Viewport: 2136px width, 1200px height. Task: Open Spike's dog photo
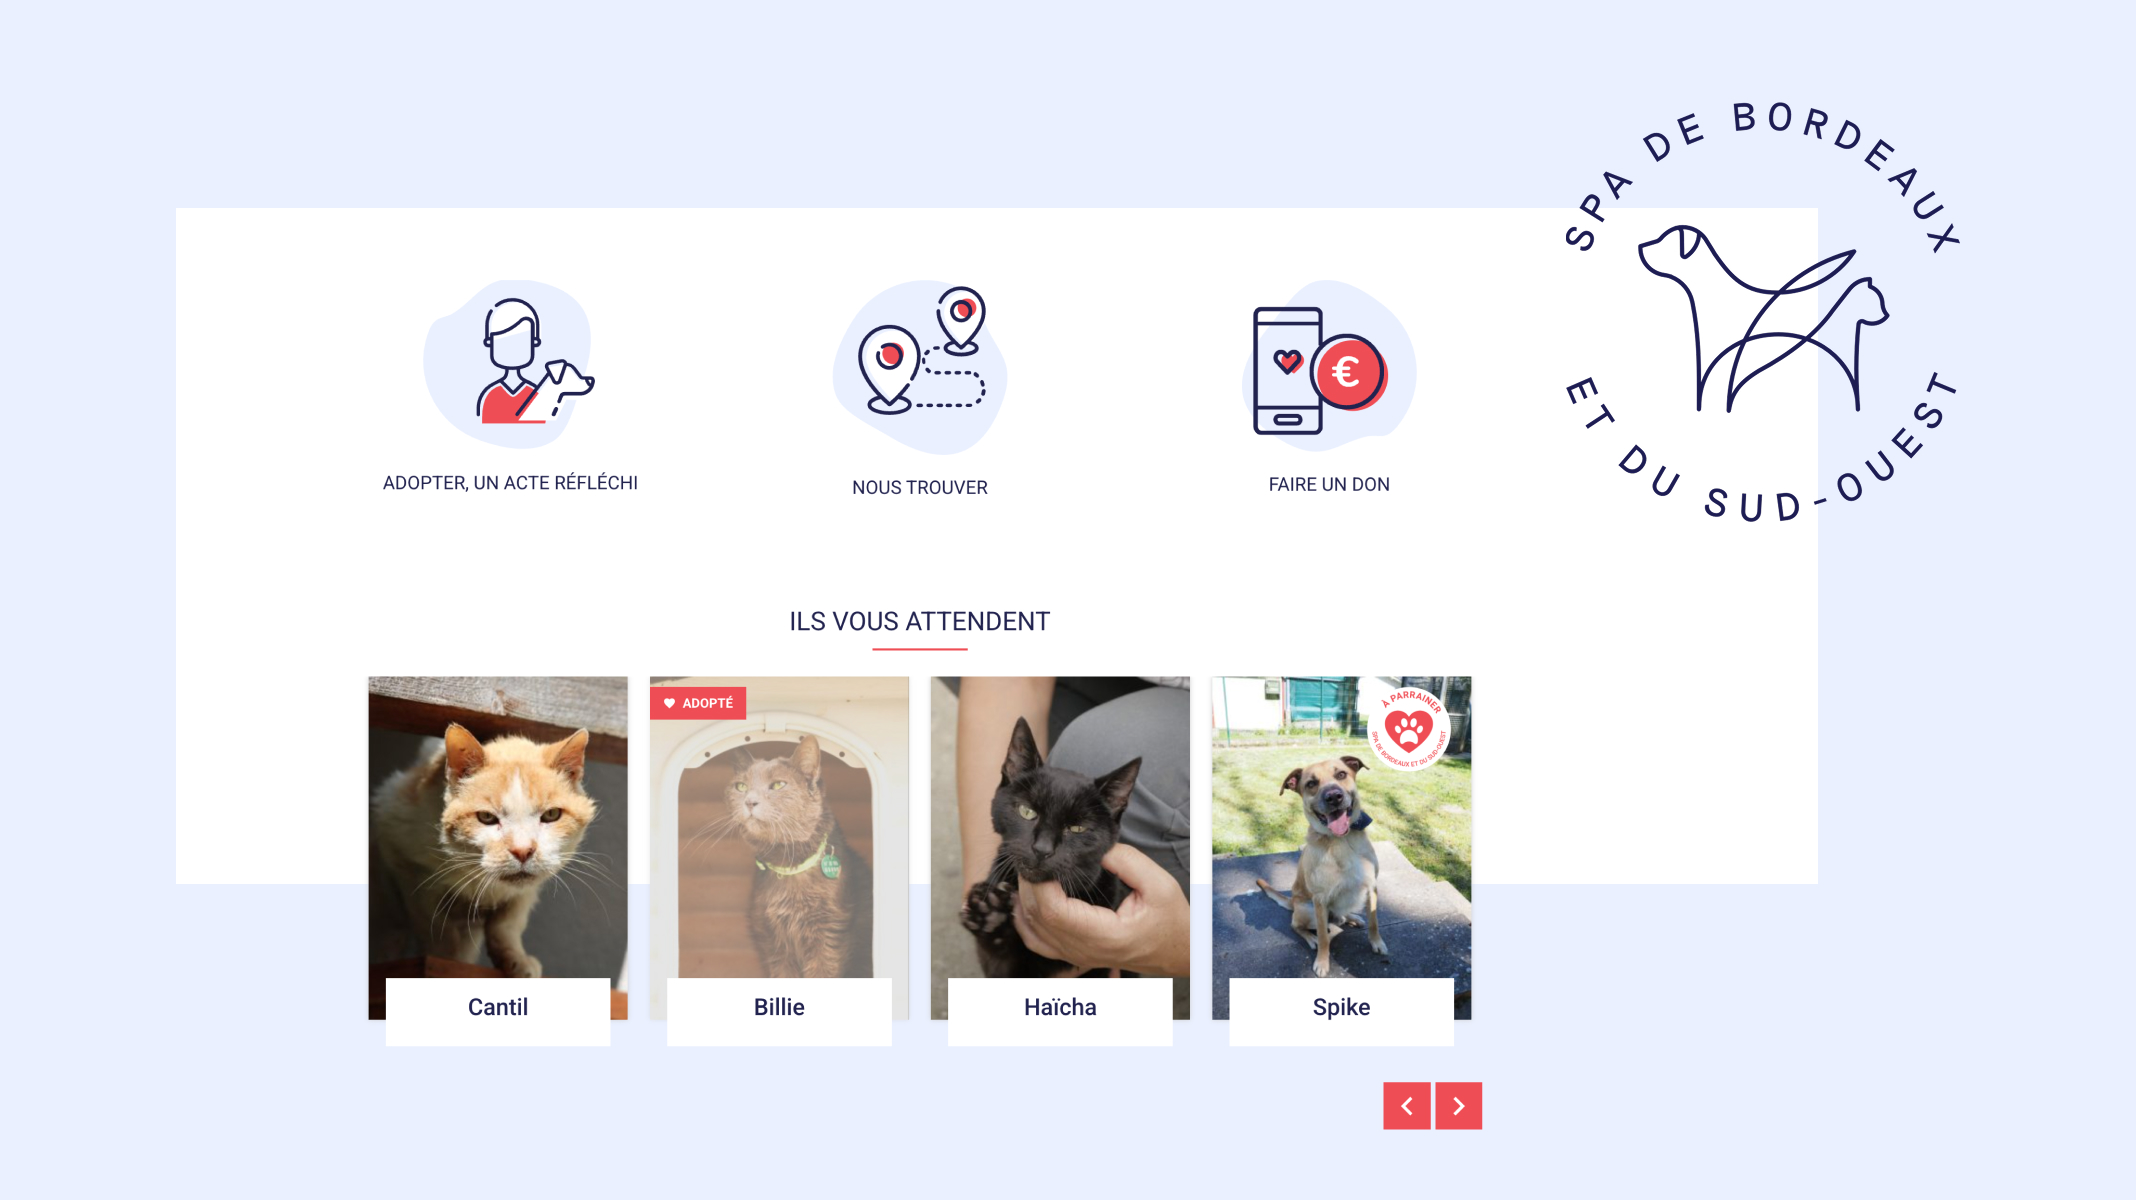pos(1341,827)
